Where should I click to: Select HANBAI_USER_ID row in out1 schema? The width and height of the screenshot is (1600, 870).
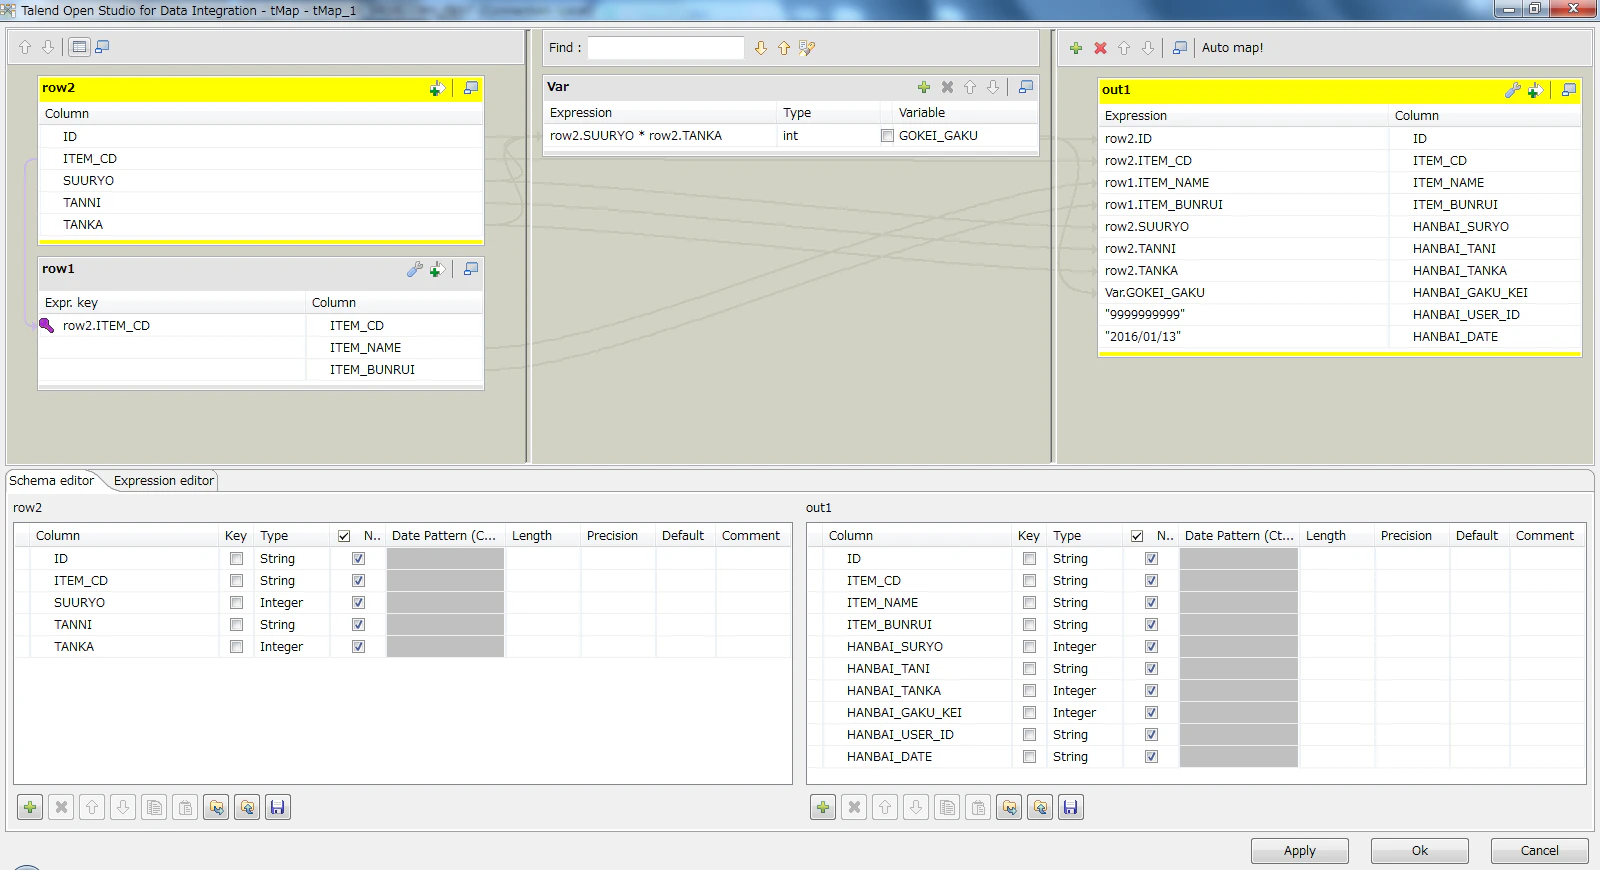[1196, 735]
